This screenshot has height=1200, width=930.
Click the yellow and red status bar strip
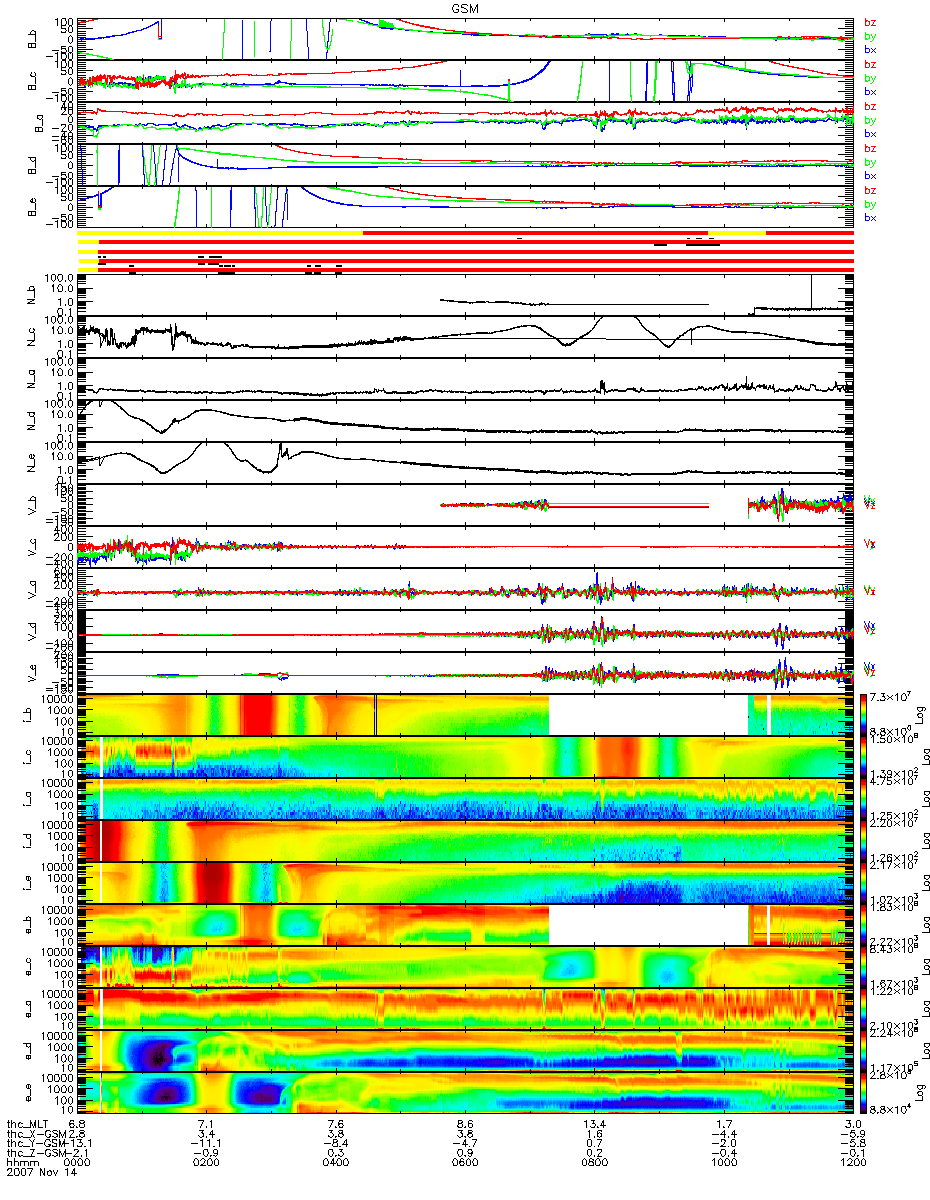coord(466,251)
